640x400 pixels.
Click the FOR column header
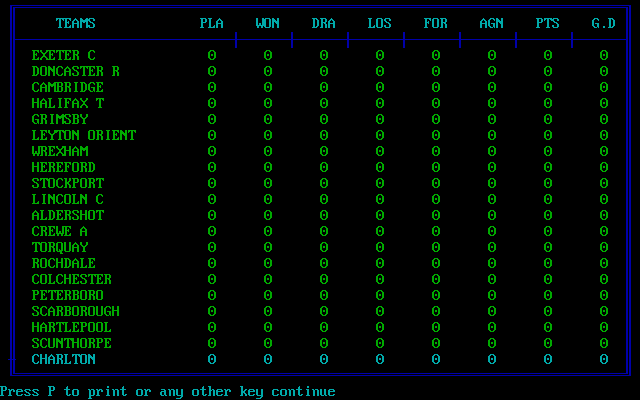tap(435, 23)
